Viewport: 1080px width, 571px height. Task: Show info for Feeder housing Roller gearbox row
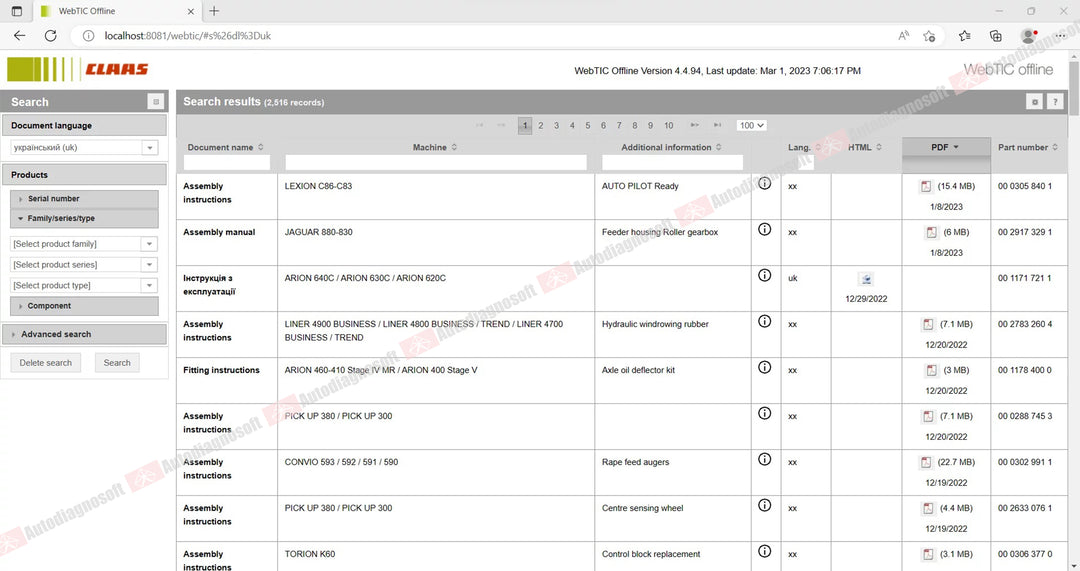(765, 229)
